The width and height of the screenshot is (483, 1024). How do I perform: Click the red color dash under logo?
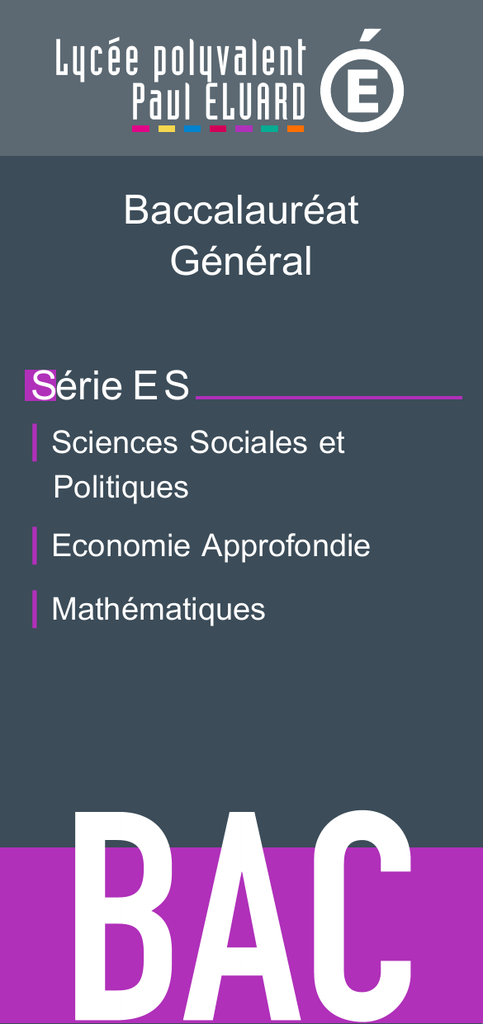tap(218, 129)
